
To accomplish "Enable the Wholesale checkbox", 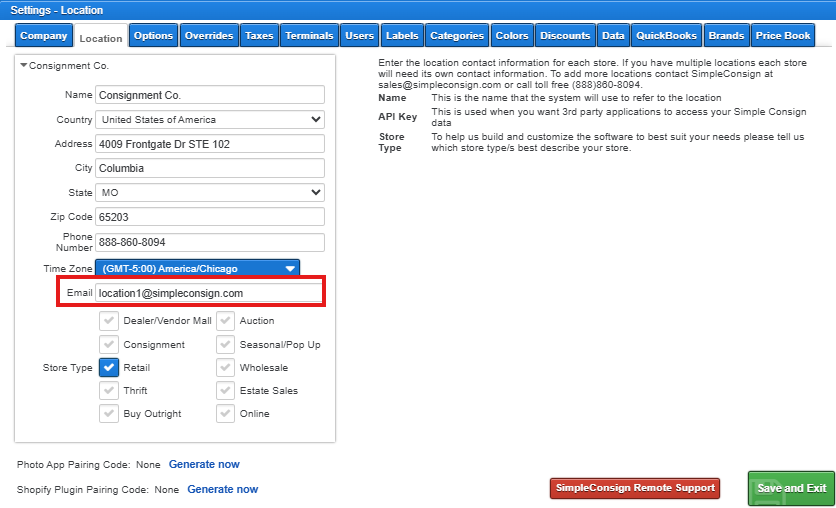I will [x=226, y=368].
